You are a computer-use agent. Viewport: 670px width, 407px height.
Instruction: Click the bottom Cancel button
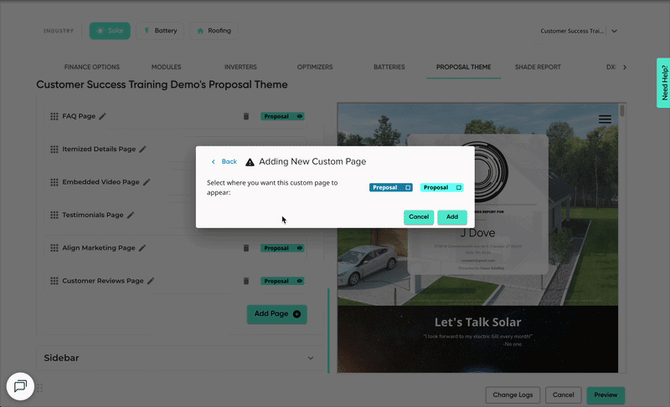tap(563, 395)
